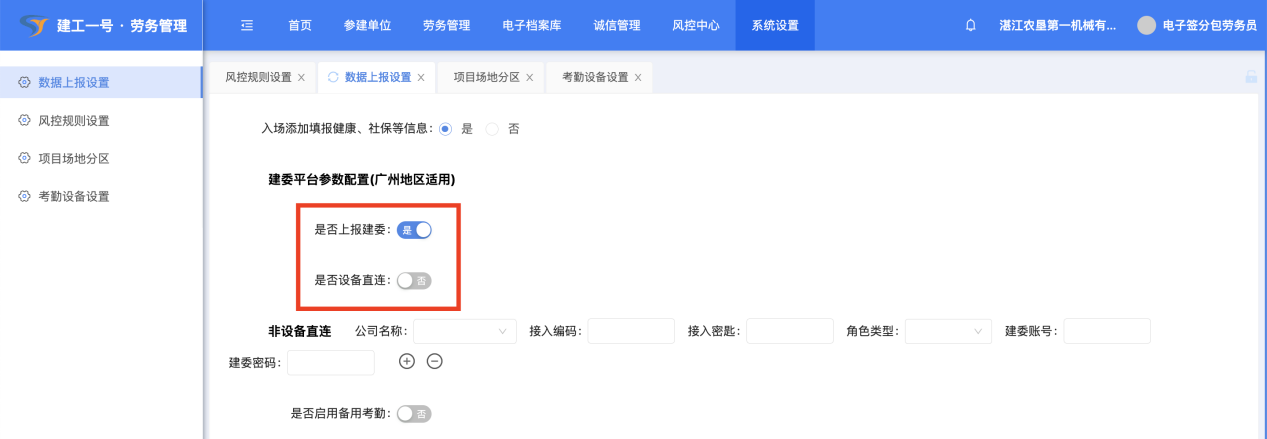Click the sidebar collapse menu icon

coord(247,26)
